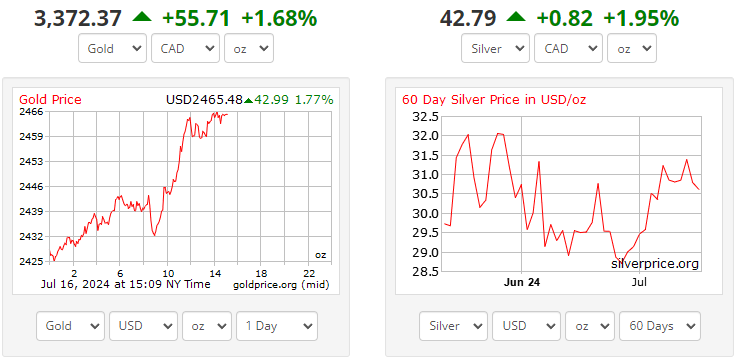Click the 60 Day Silver Price chart title
The height and width of the screenshot is (364, 738).
(x=494, y=100)
